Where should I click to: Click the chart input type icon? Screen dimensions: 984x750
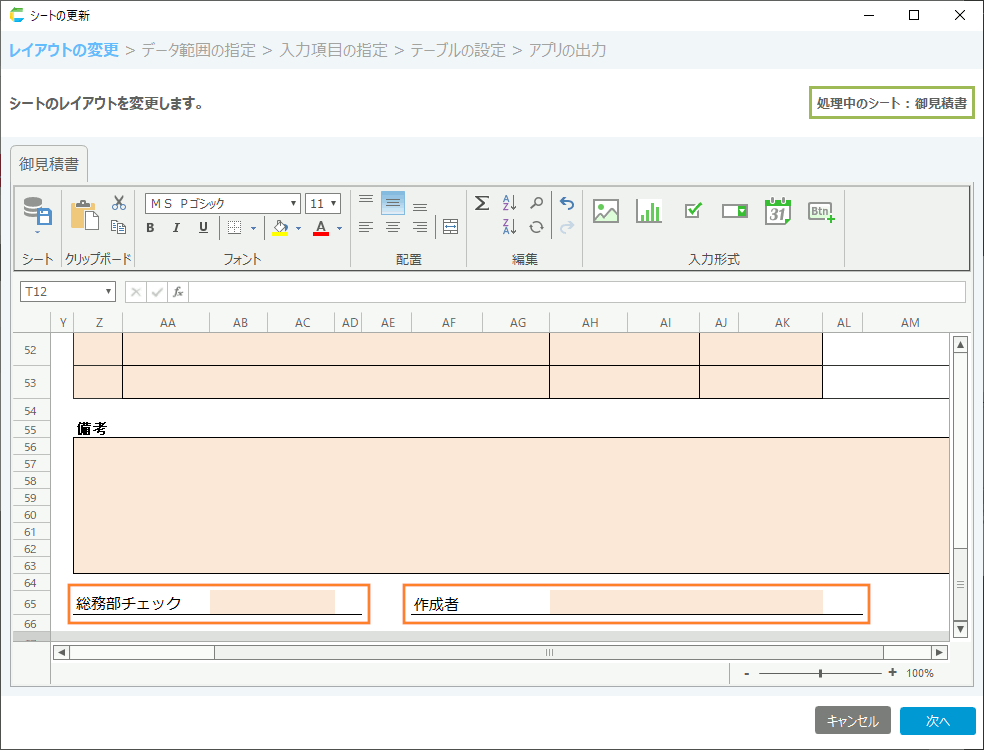[x=649, y=211]
